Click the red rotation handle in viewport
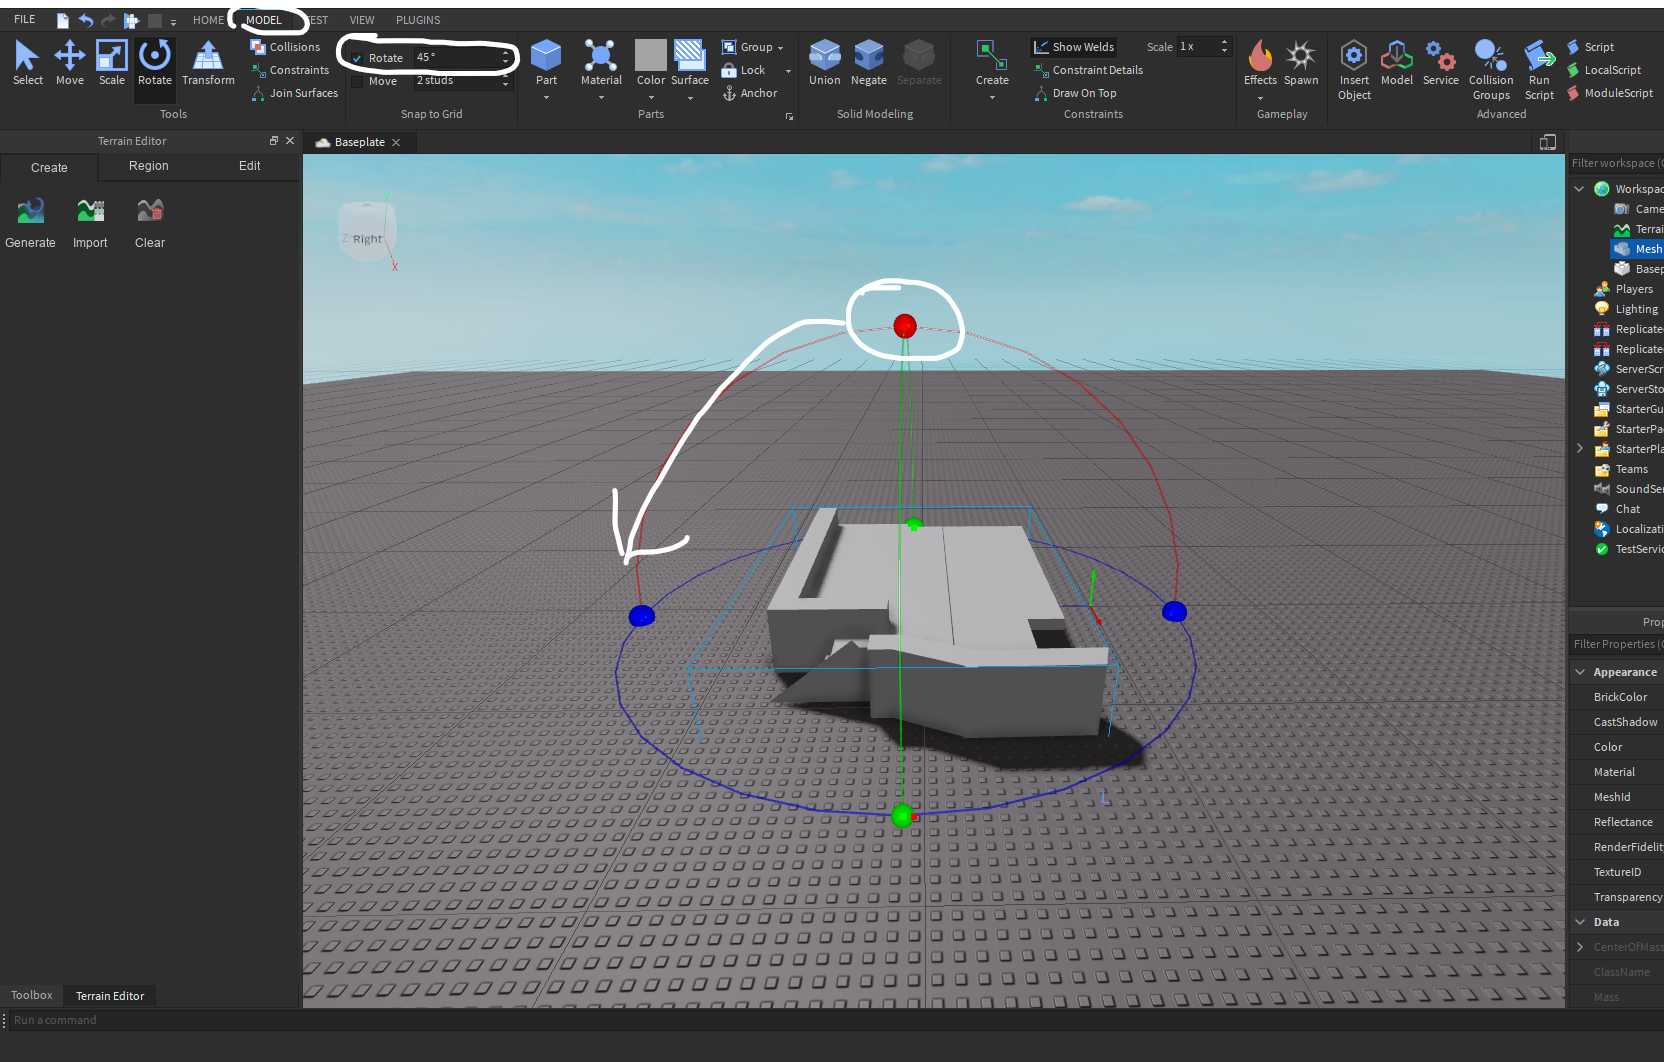 coord(904,326)
